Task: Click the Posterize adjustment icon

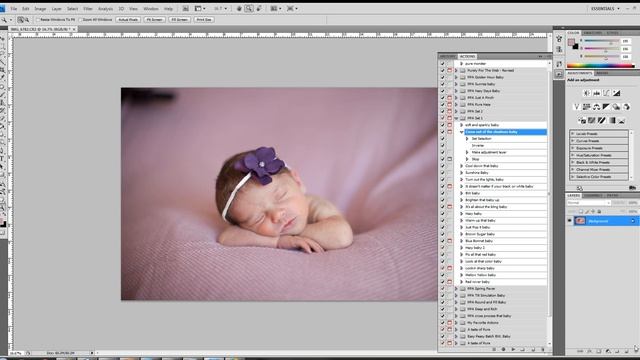Action: [591, 120]
